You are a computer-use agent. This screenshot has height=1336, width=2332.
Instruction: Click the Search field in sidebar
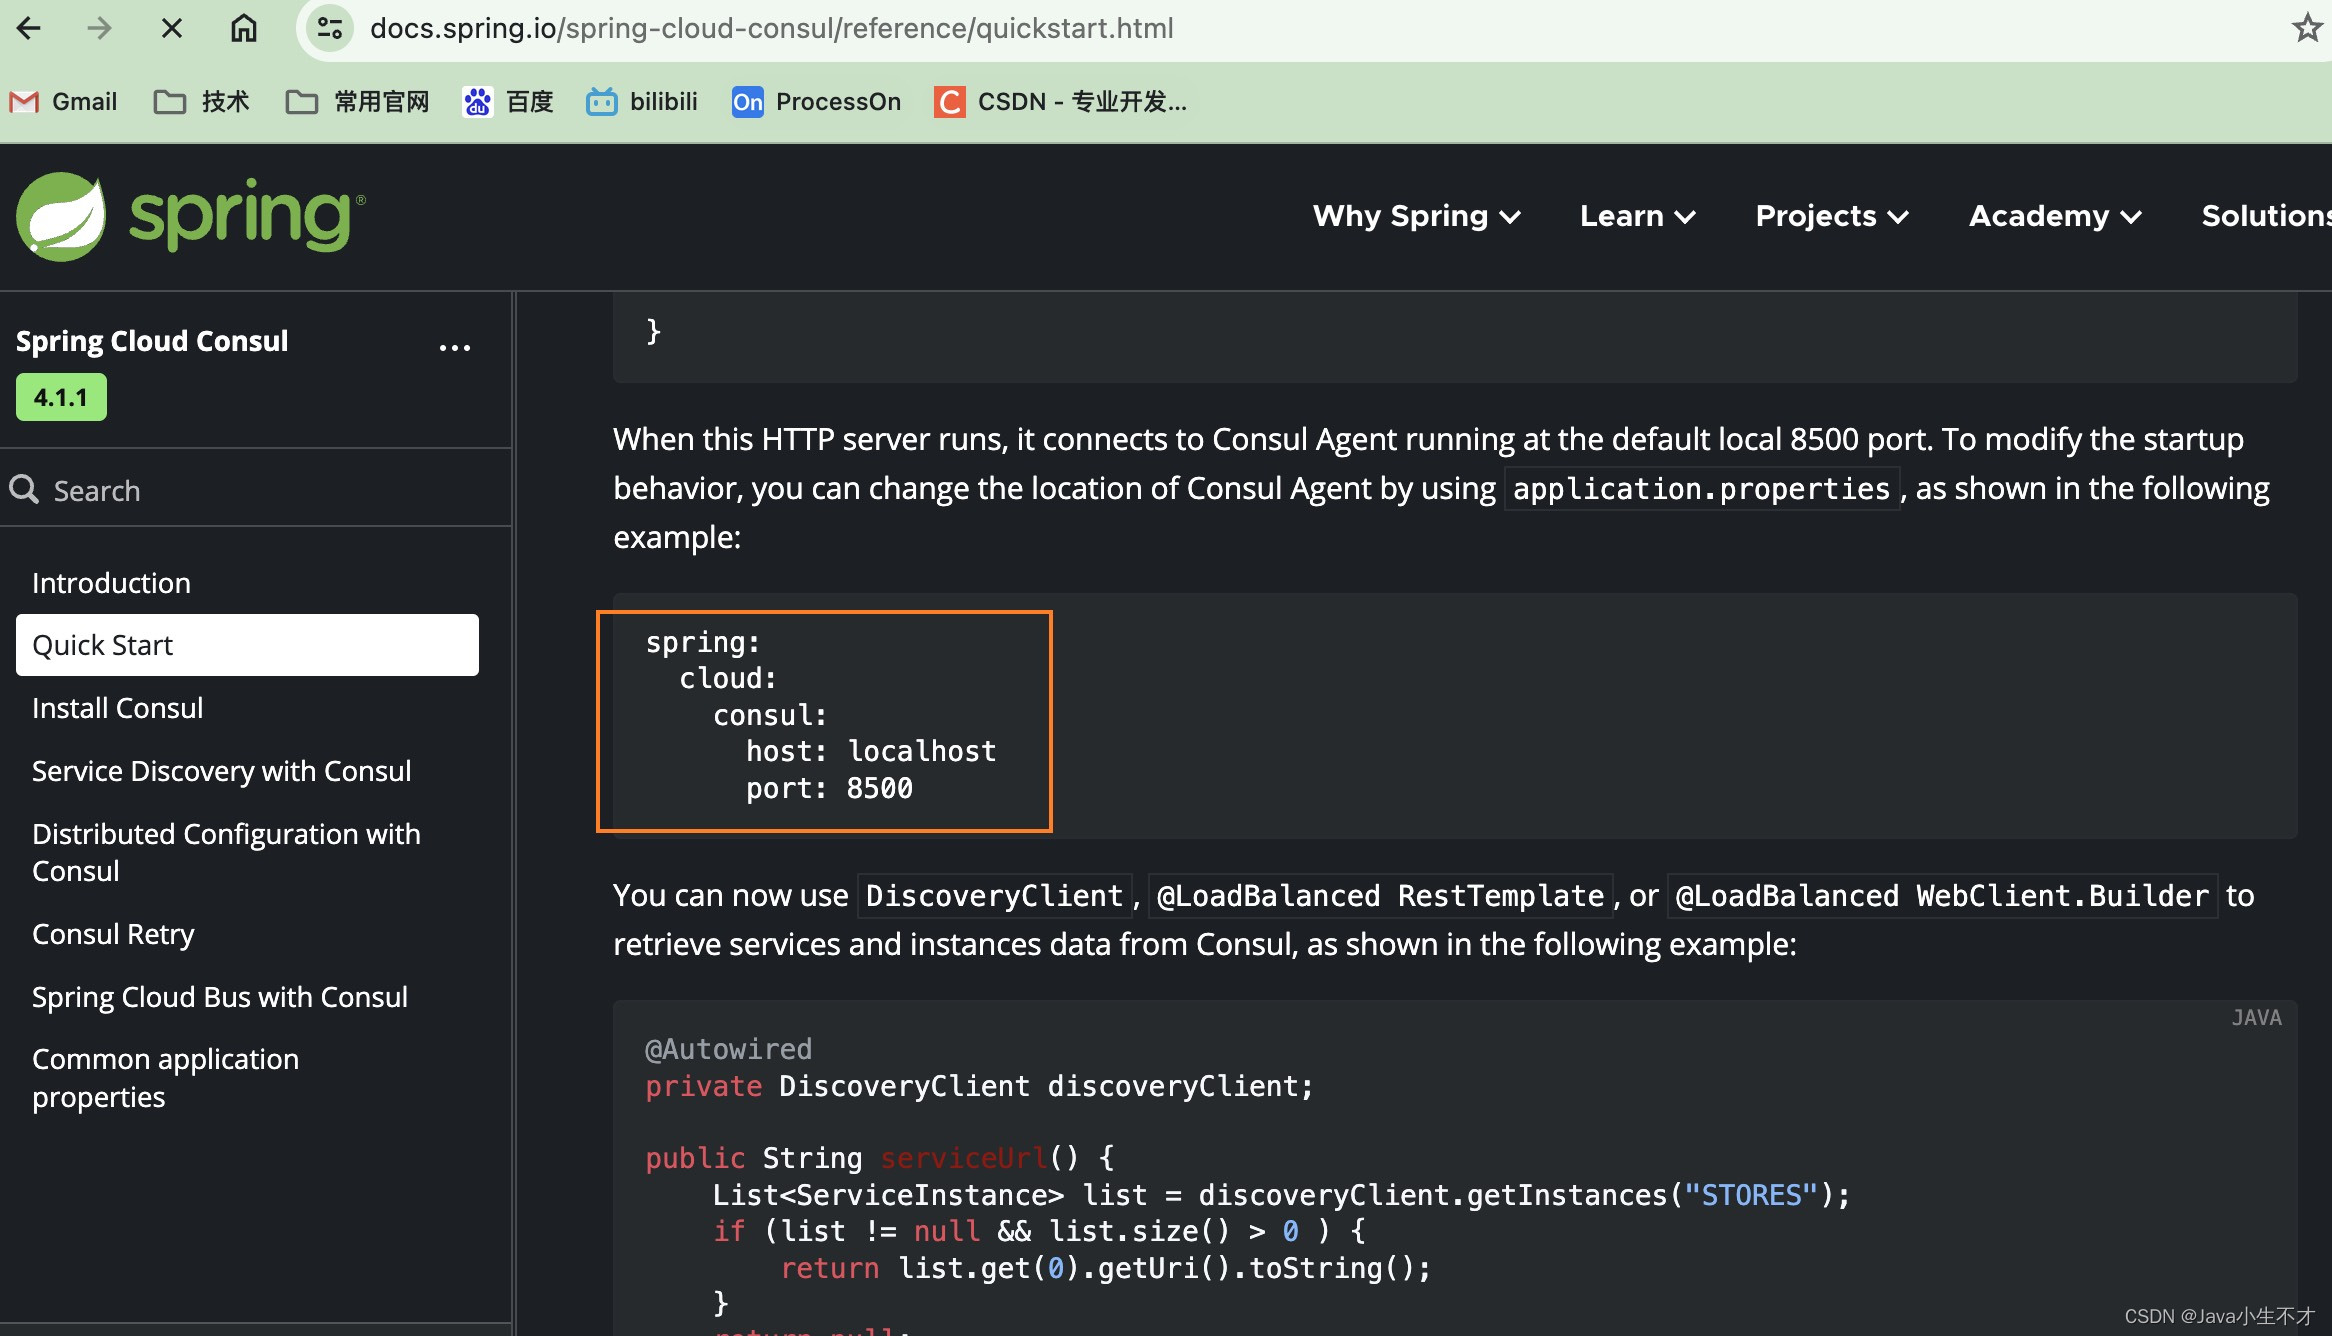pyautogui.click(x=255, y=490)
